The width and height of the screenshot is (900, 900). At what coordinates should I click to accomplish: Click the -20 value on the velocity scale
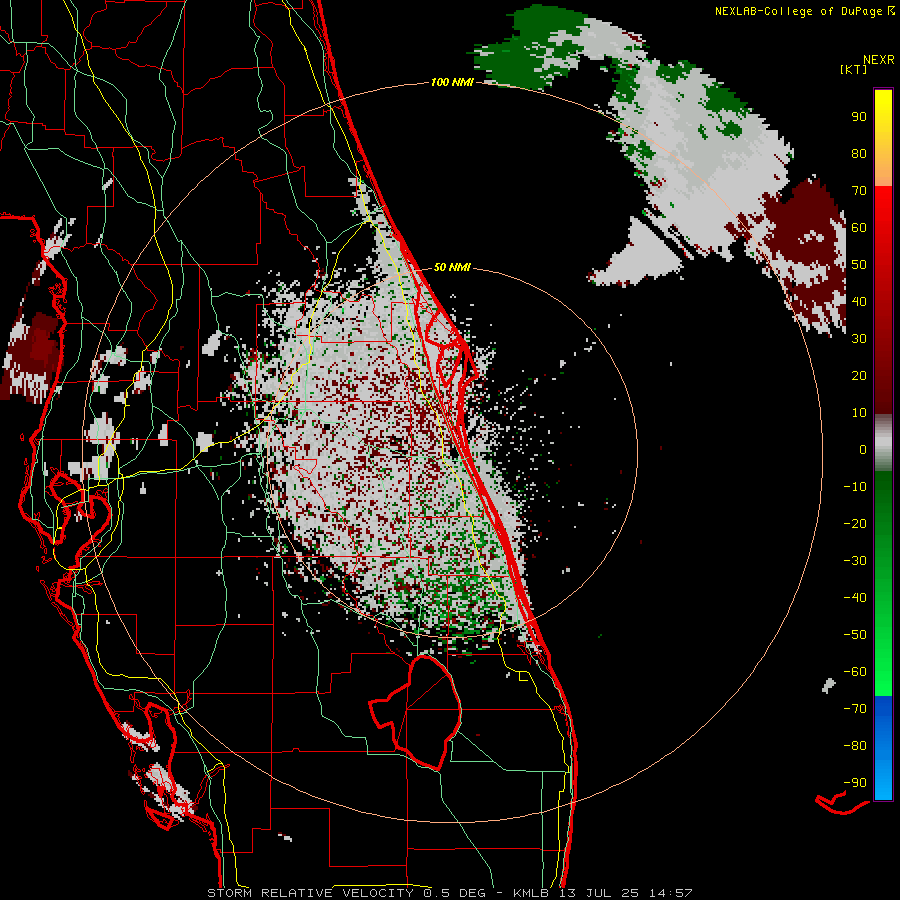855,524
